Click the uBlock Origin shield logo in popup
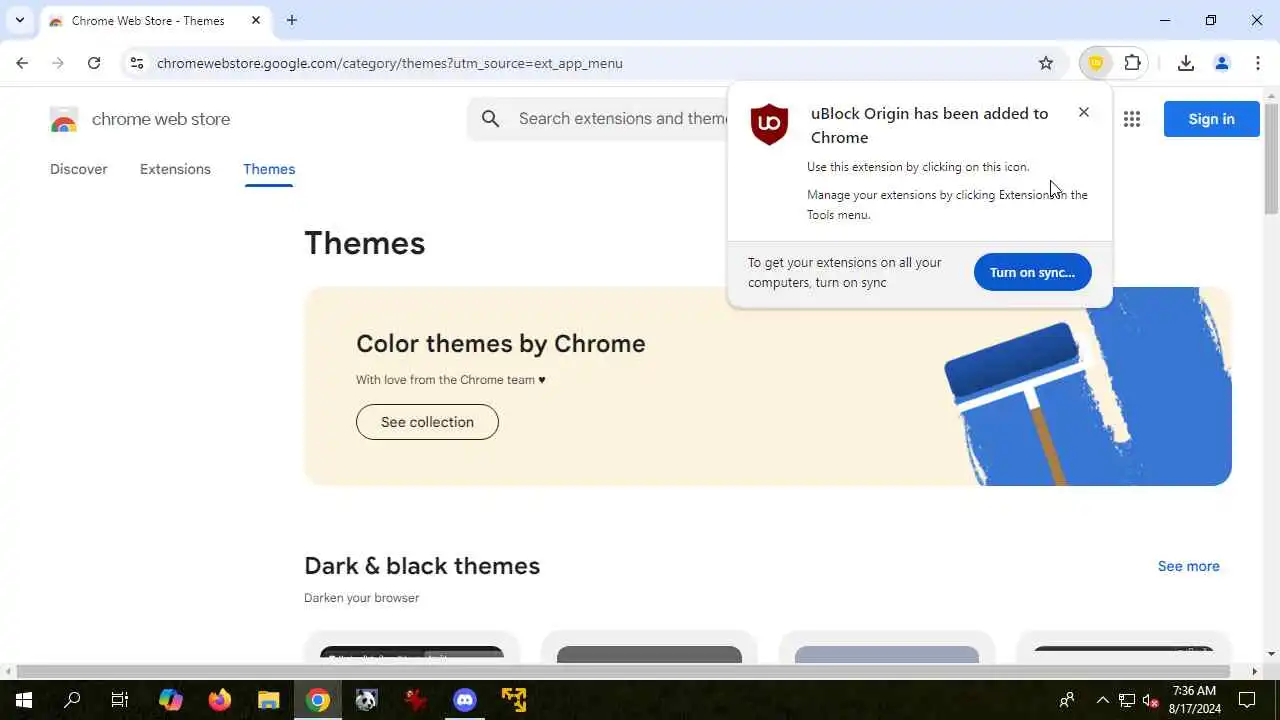Screen dimensions: 1280x720 (x=769, y=124)
